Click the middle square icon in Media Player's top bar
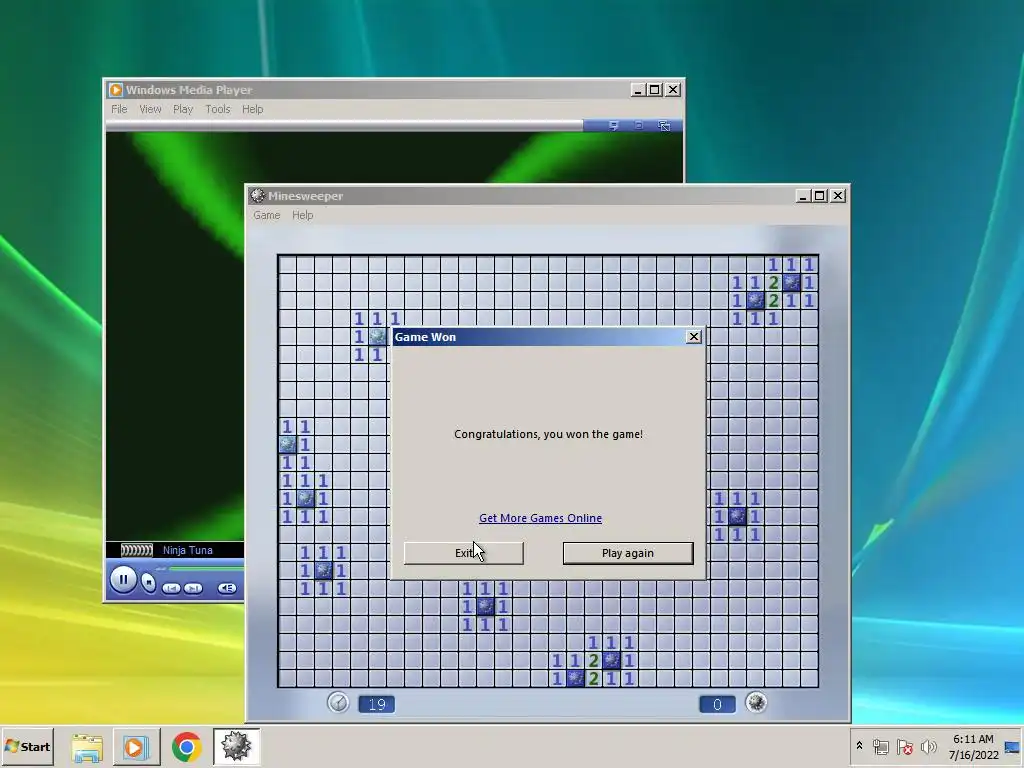The image size is (1024, 768). point(639,125)
